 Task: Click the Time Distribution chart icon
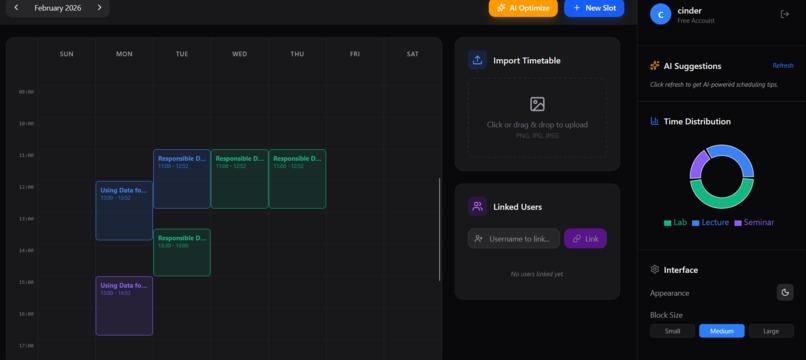(654, 121)
